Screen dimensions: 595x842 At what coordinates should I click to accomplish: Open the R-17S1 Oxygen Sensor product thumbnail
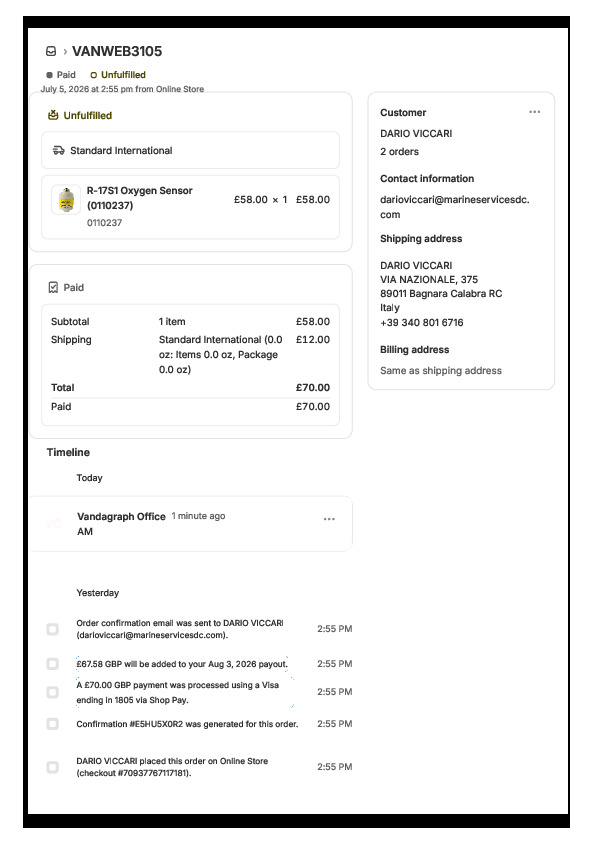[x=66, y=200]
